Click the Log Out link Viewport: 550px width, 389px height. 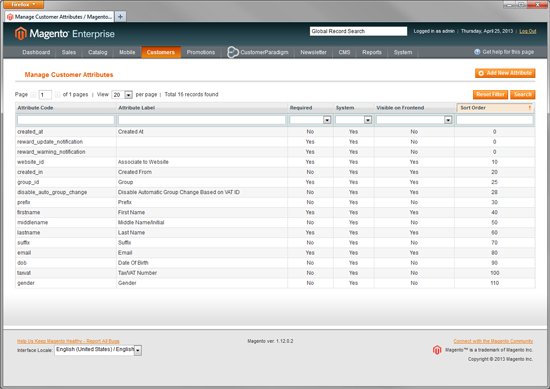click(528, 31)
